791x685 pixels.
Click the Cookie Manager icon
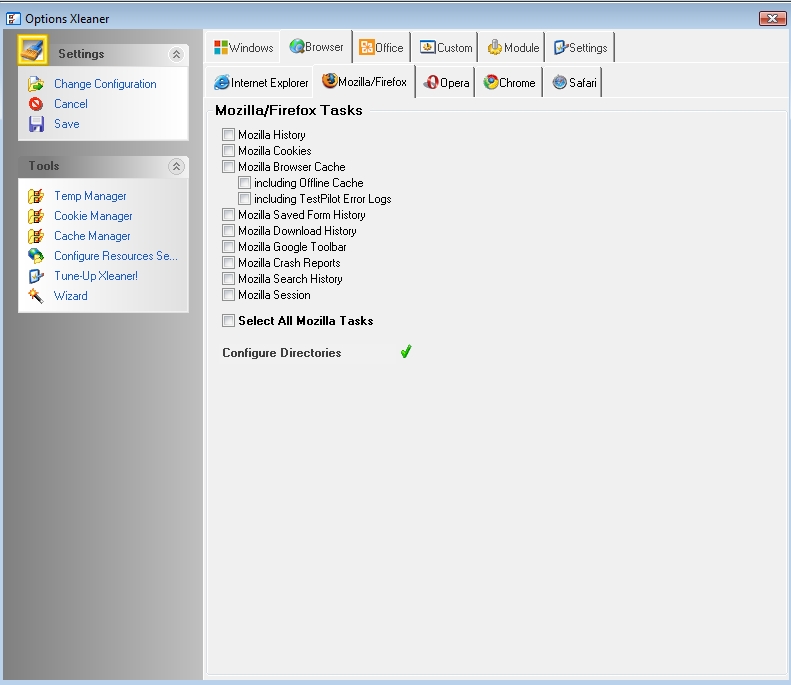[x=36, y=216]
